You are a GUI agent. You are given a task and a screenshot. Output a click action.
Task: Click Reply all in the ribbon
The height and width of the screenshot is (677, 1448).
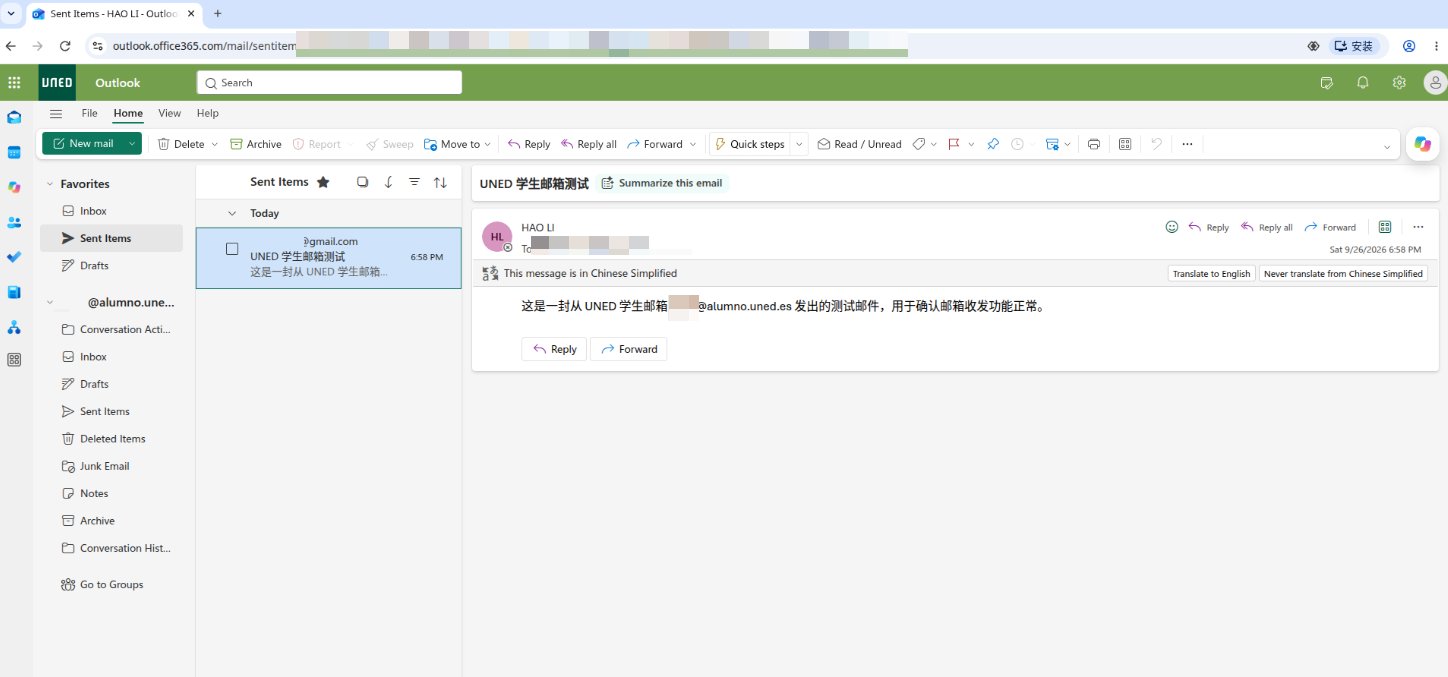pyautogui.click(x=589, y=144)
